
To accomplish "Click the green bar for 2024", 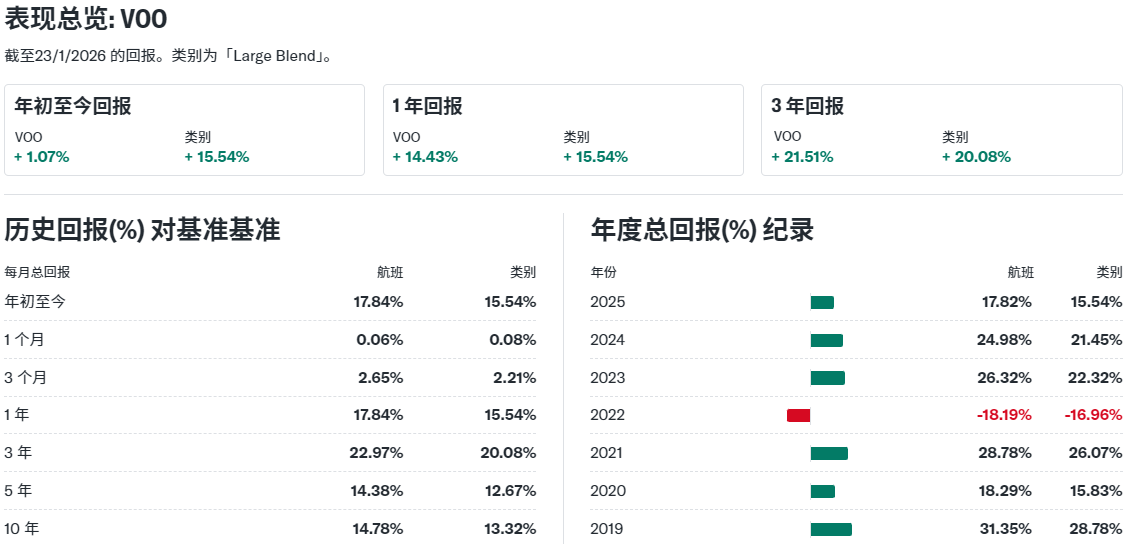I will (x=827, y=340).
